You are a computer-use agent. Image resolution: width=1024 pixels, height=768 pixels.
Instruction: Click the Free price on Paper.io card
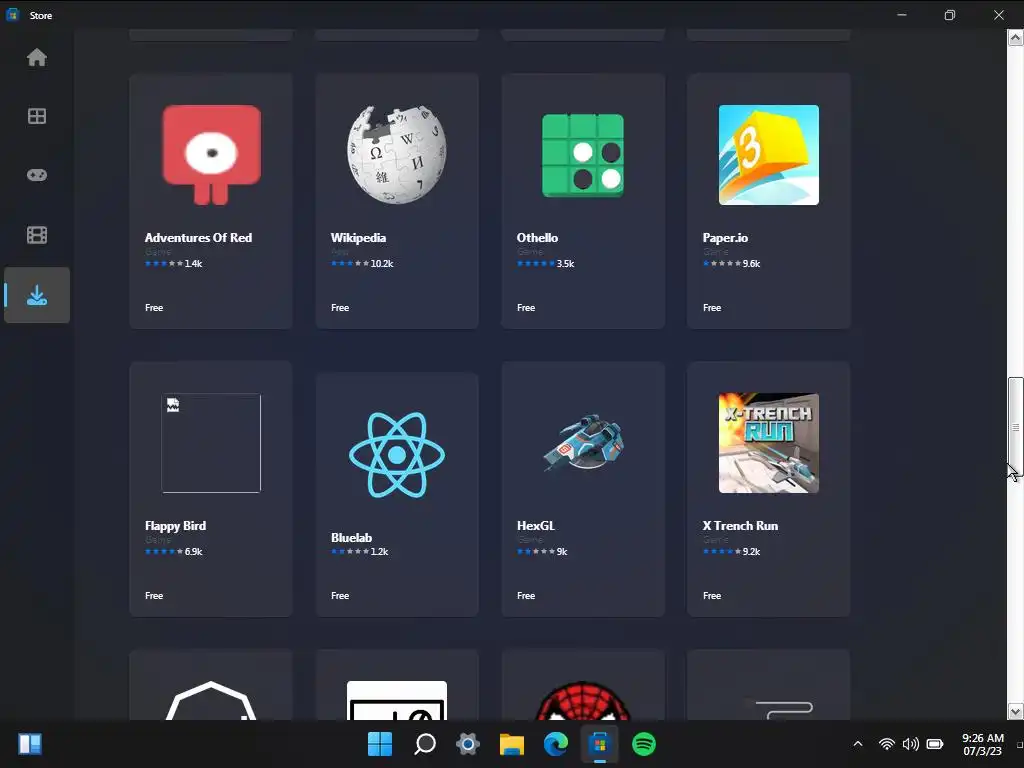(712, 308)
